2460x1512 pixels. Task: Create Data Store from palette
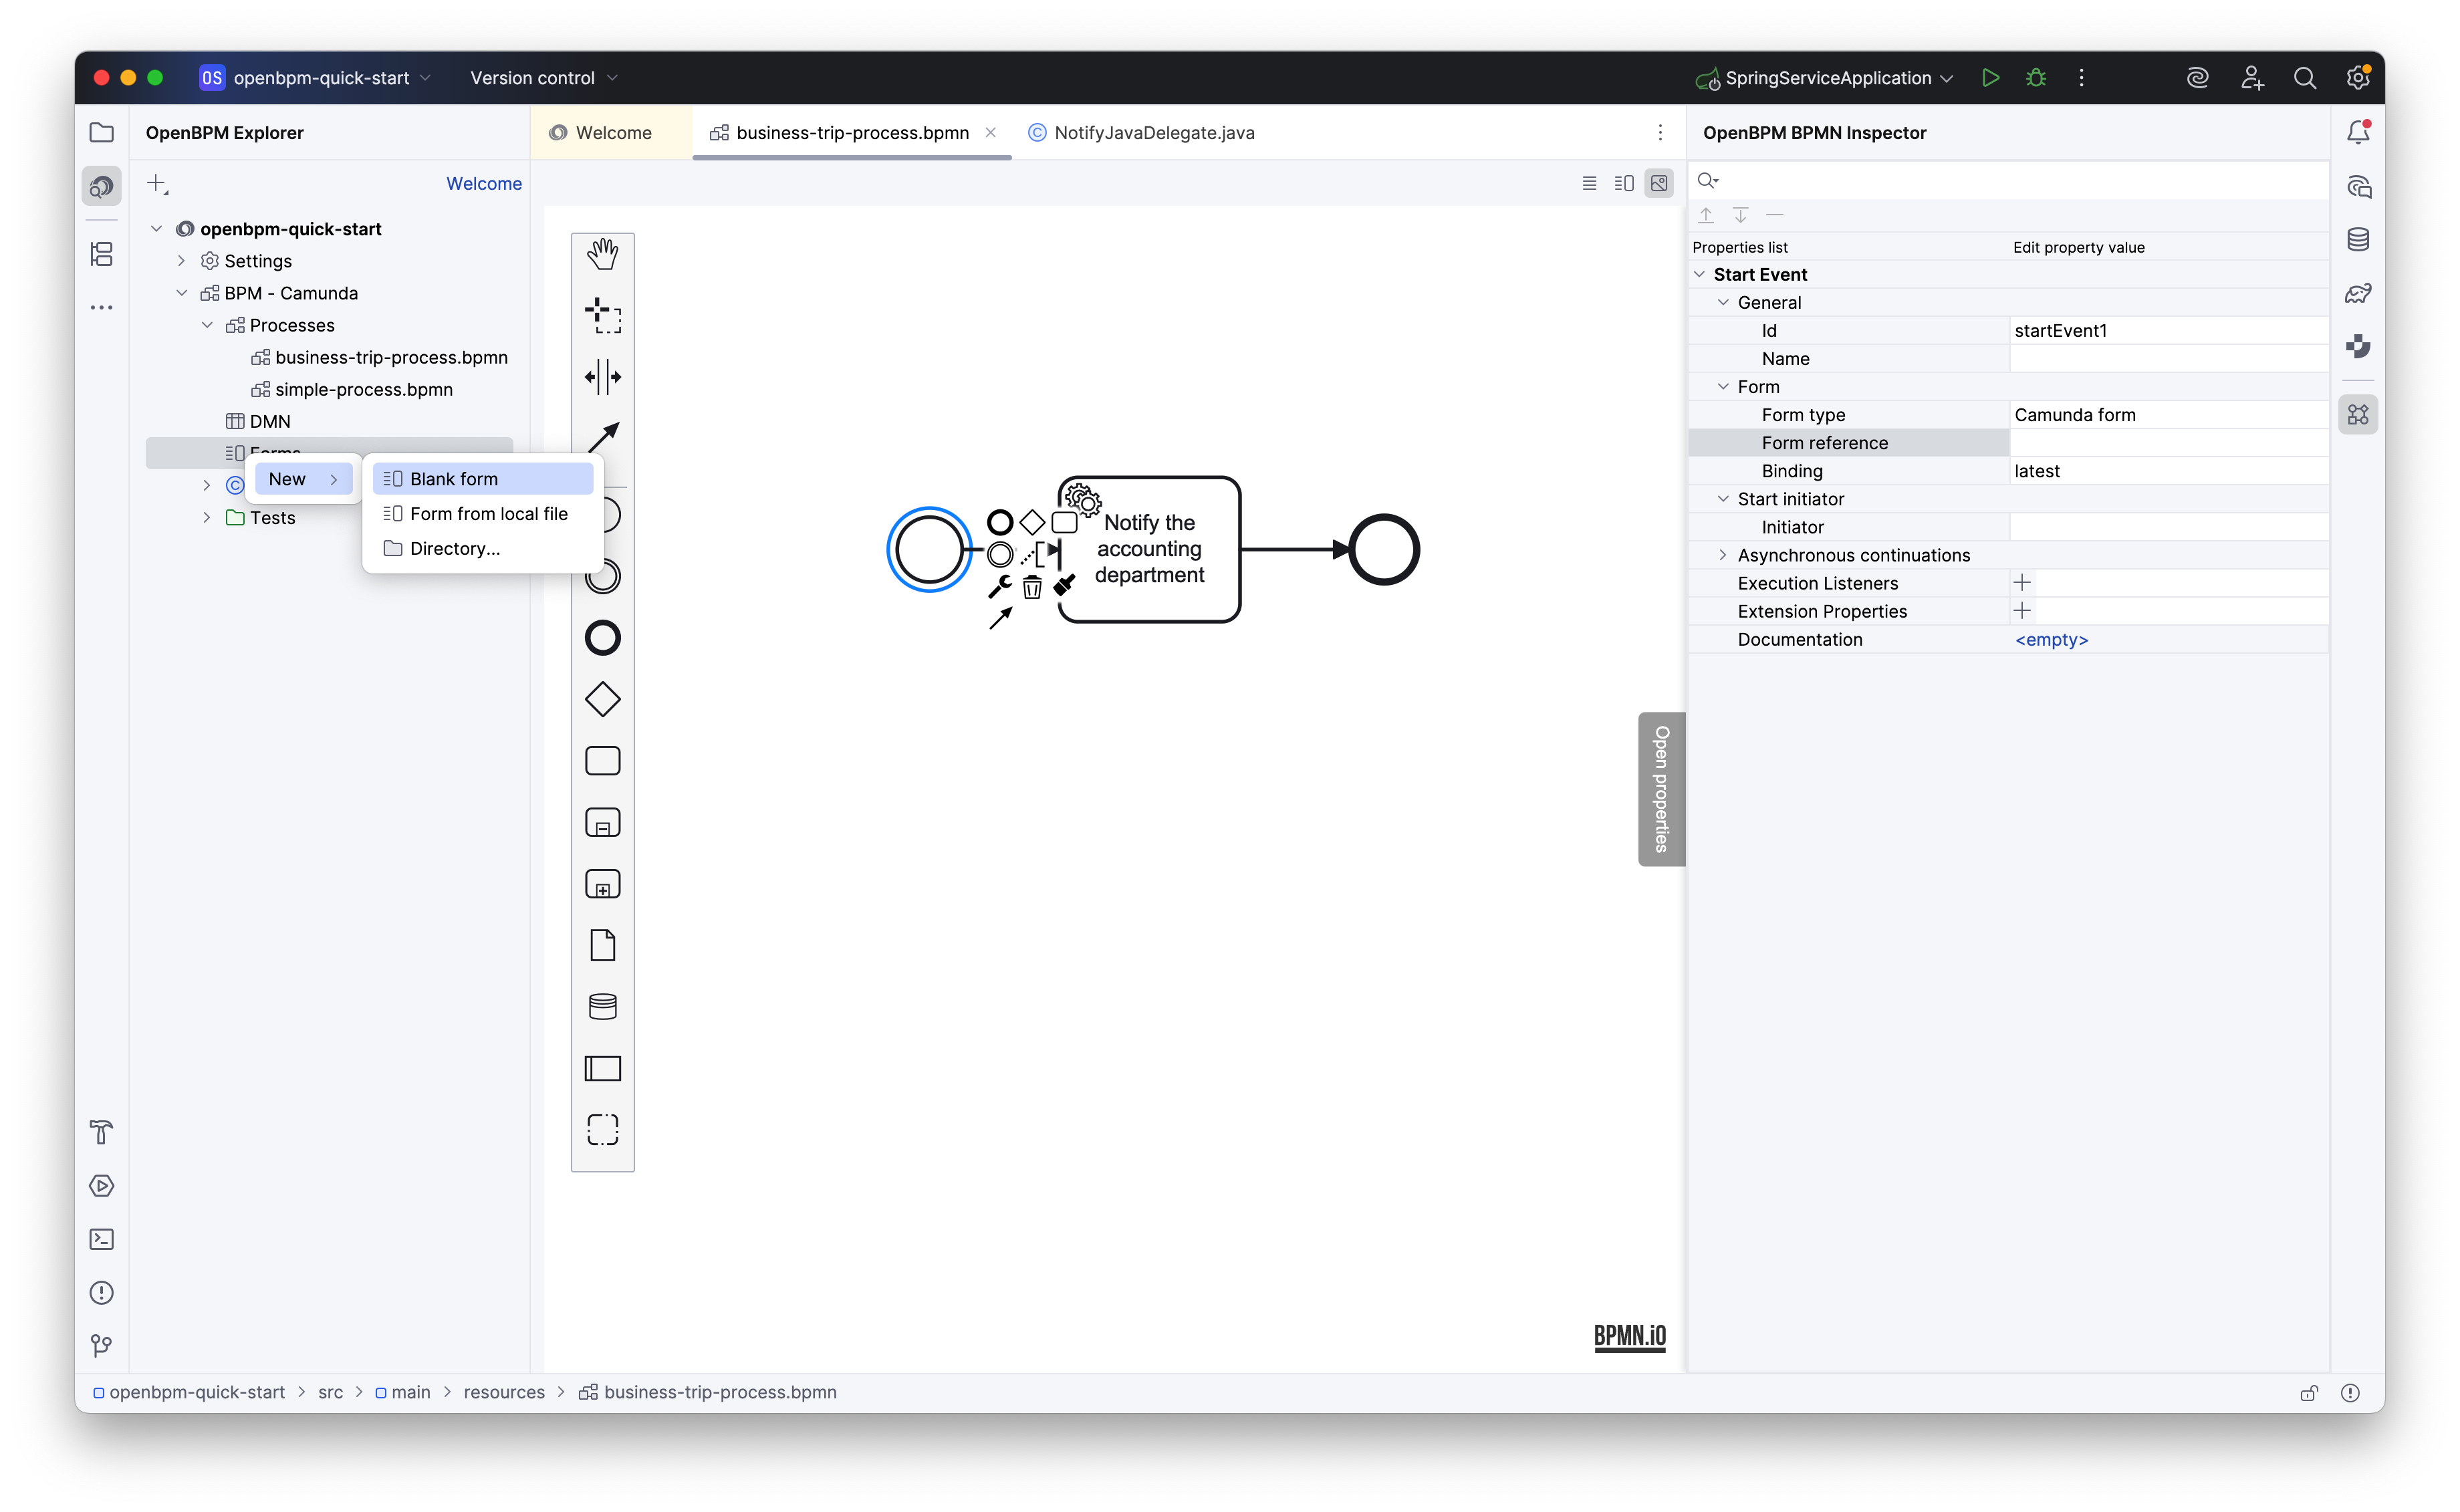(602, 1006)
